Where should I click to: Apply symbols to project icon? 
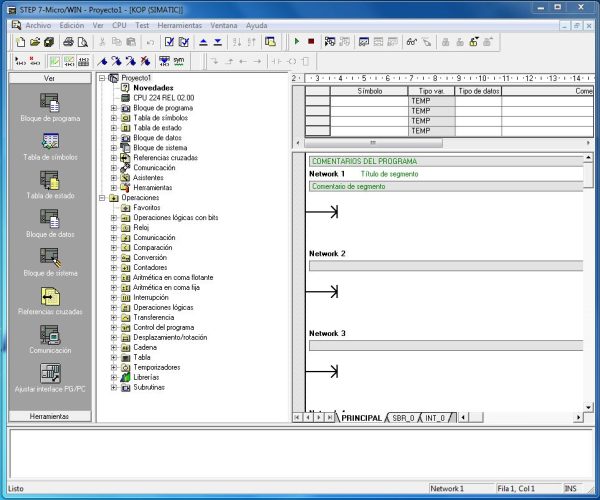point(164,61)
